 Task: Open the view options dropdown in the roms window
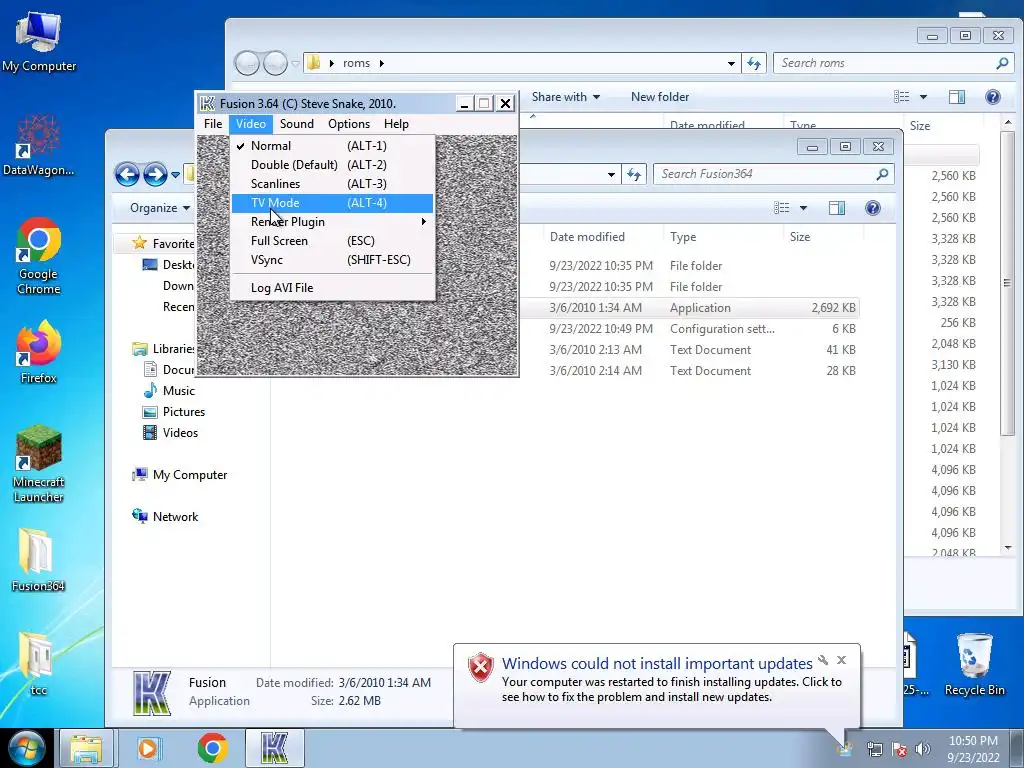click(x=923, y=97)
